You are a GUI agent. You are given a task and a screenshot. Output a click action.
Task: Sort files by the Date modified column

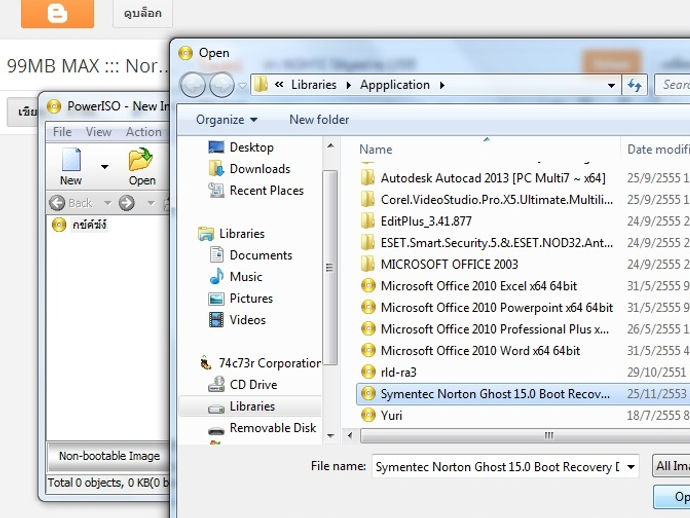point(658,149)
